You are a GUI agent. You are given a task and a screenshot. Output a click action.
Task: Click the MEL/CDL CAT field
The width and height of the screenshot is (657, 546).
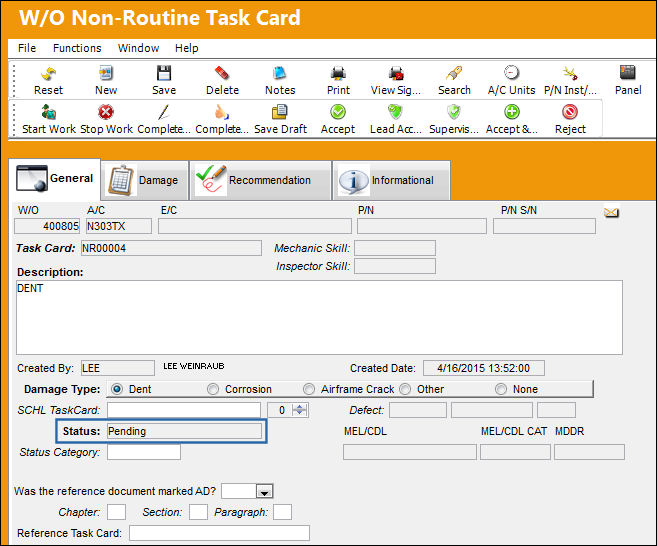515,452
